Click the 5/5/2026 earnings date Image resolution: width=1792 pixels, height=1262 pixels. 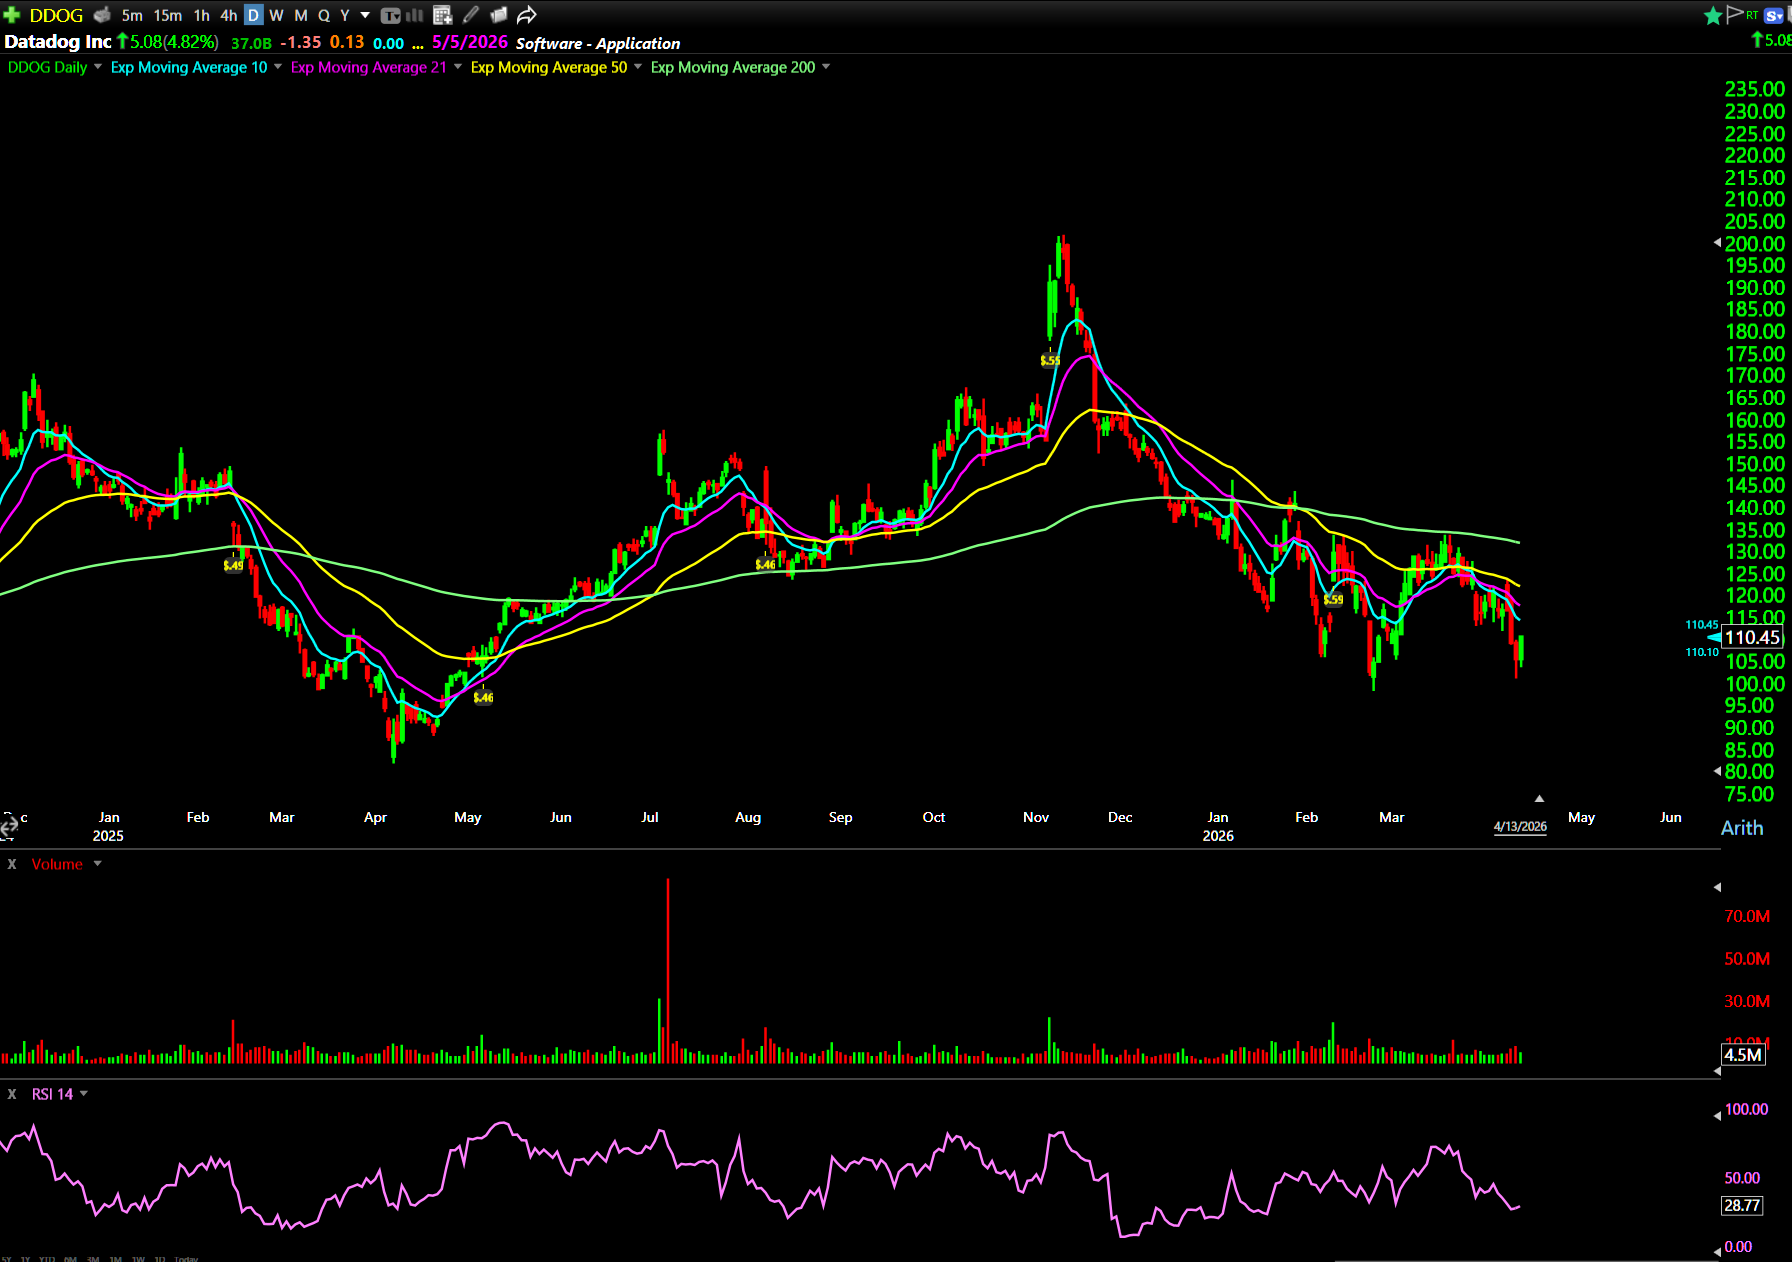click(x=469, y=42)
